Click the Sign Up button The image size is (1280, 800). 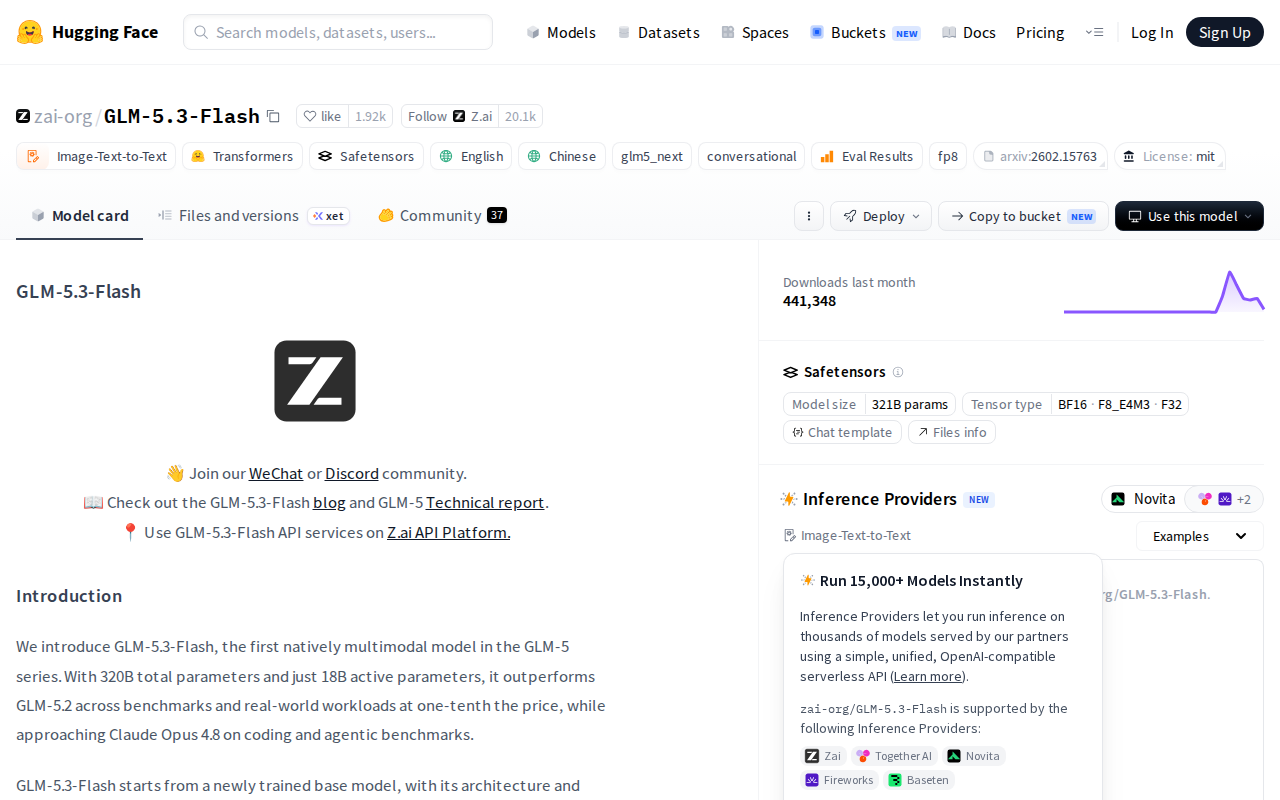1225,32
